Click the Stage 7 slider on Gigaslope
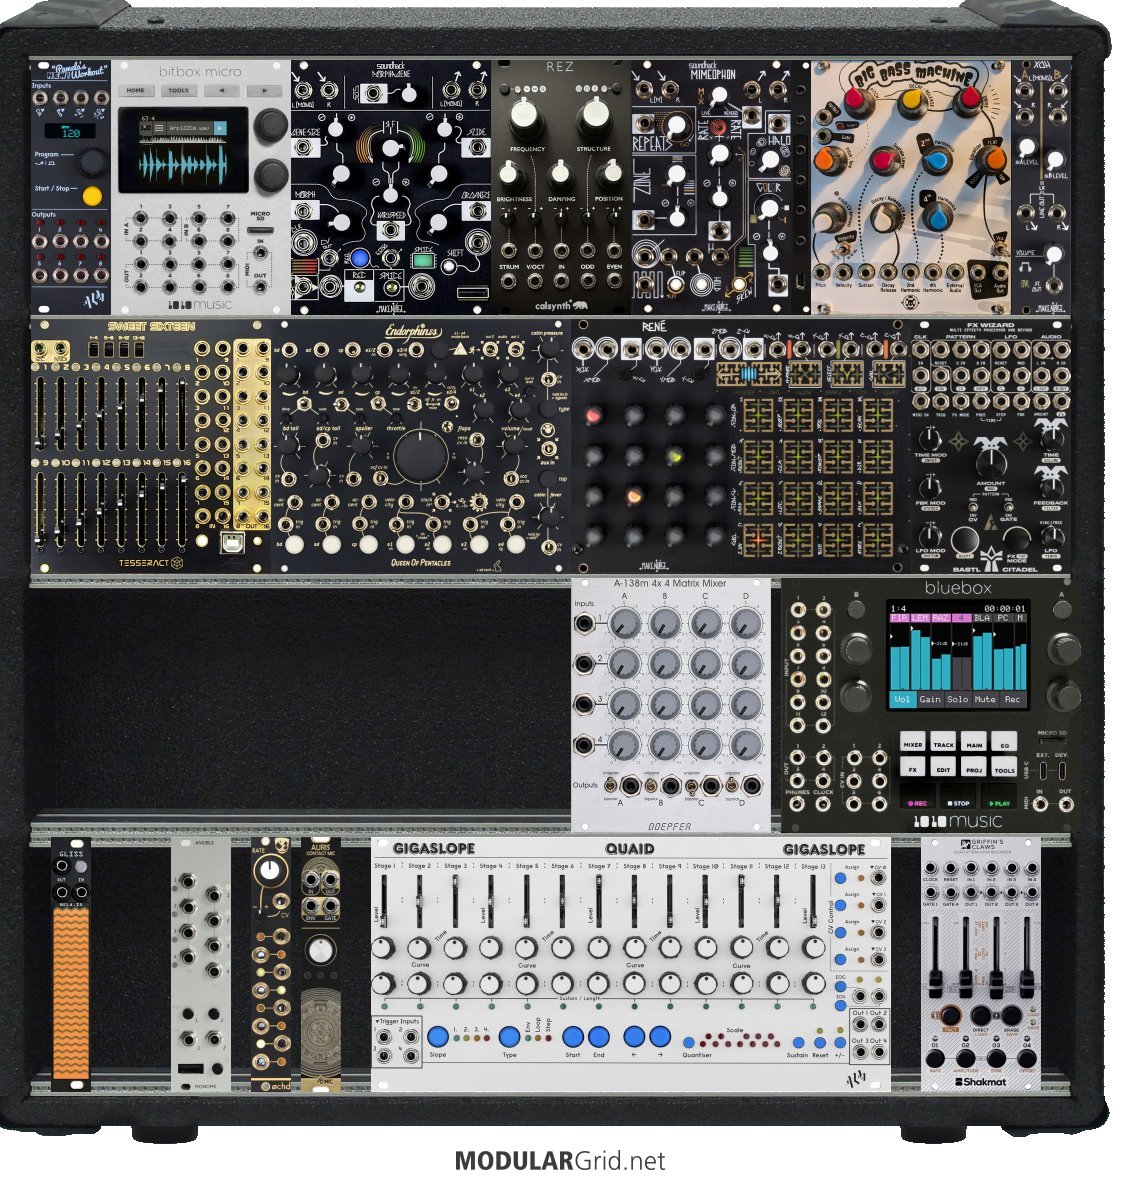Screen dimensions: 1122x1182 click(x=598, y=902)
